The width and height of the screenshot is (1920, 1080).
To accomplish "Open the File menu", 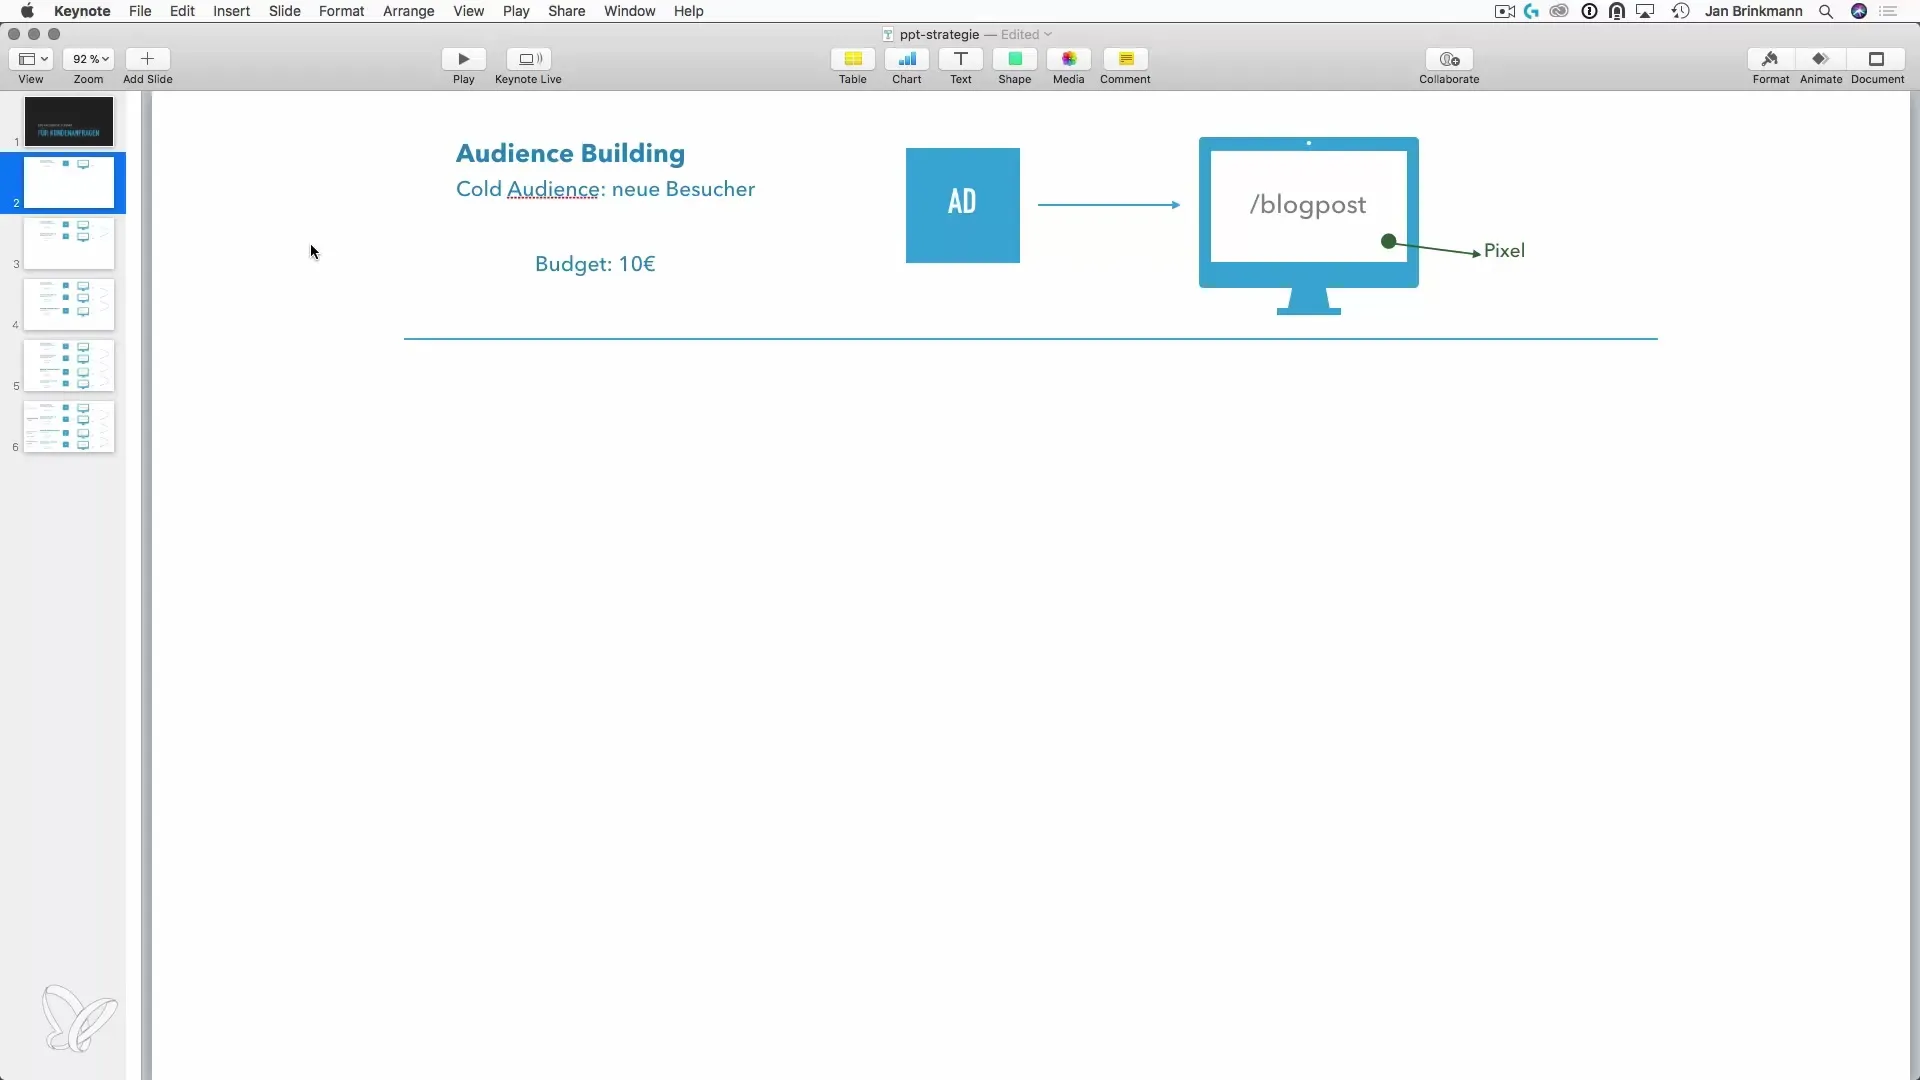I will pyautogui.click(x=140, y=11).
